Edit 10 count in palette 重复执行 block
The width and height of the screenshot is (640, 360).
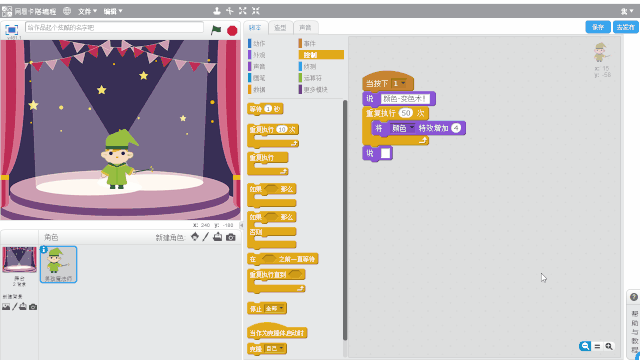coord(282,129)
